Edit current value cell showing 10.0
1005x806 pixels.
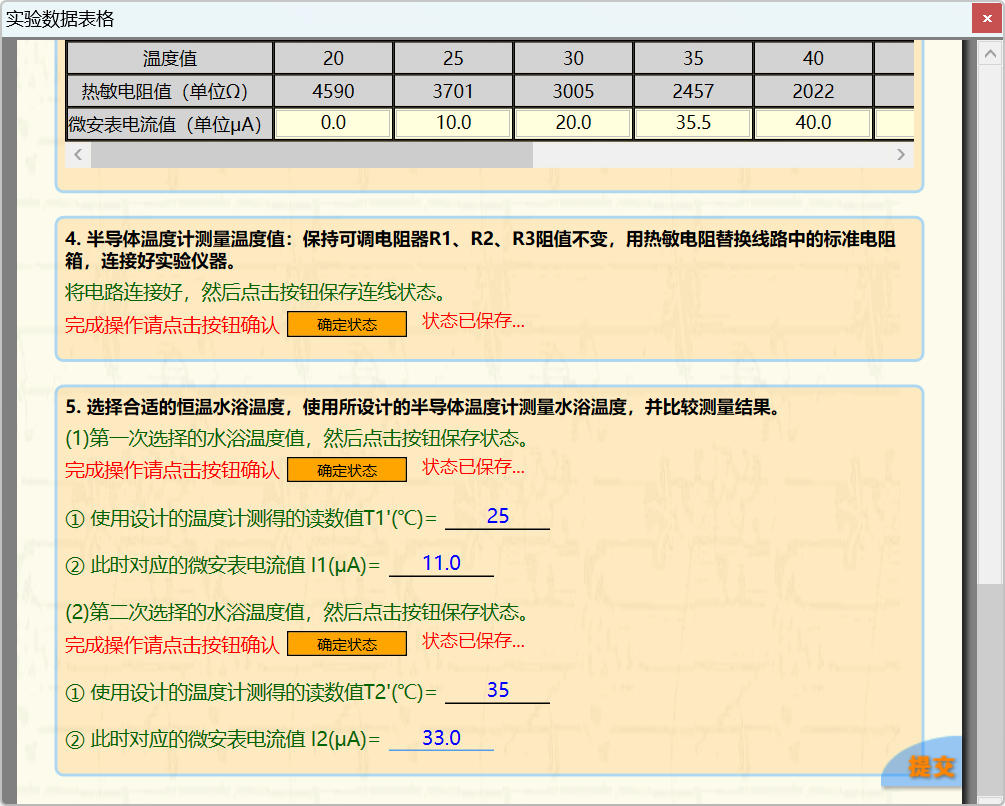[x=453, y=123]
